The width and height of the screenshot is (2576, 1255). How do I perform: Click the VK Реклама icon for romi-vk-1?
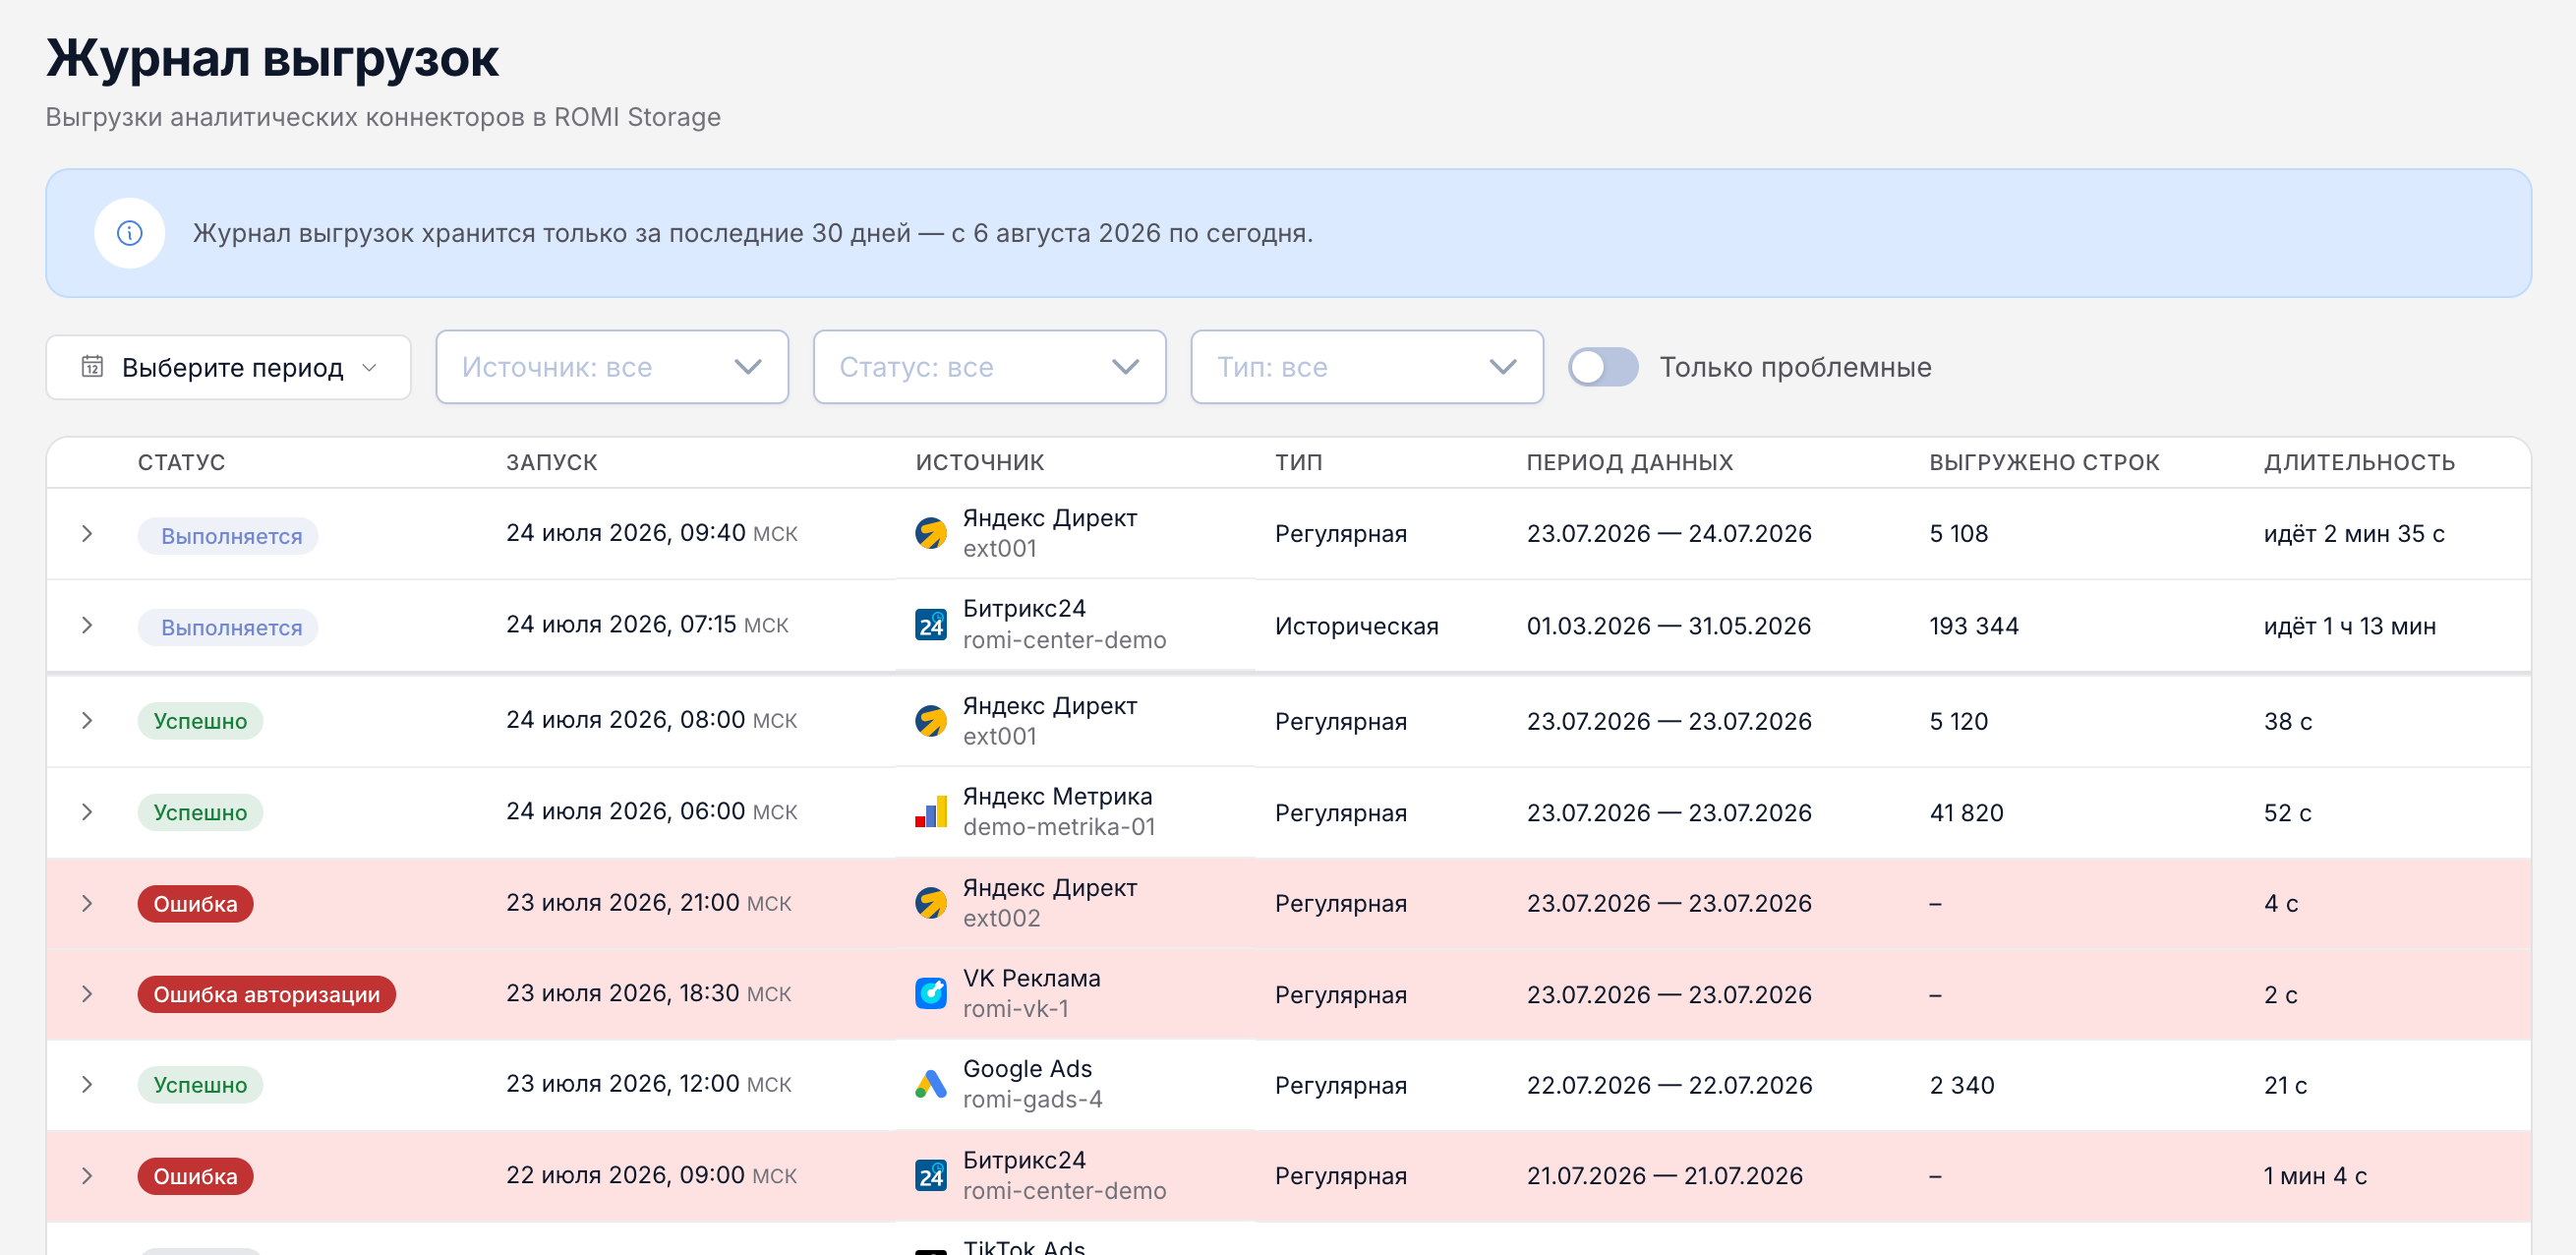(x=931, y=994)
